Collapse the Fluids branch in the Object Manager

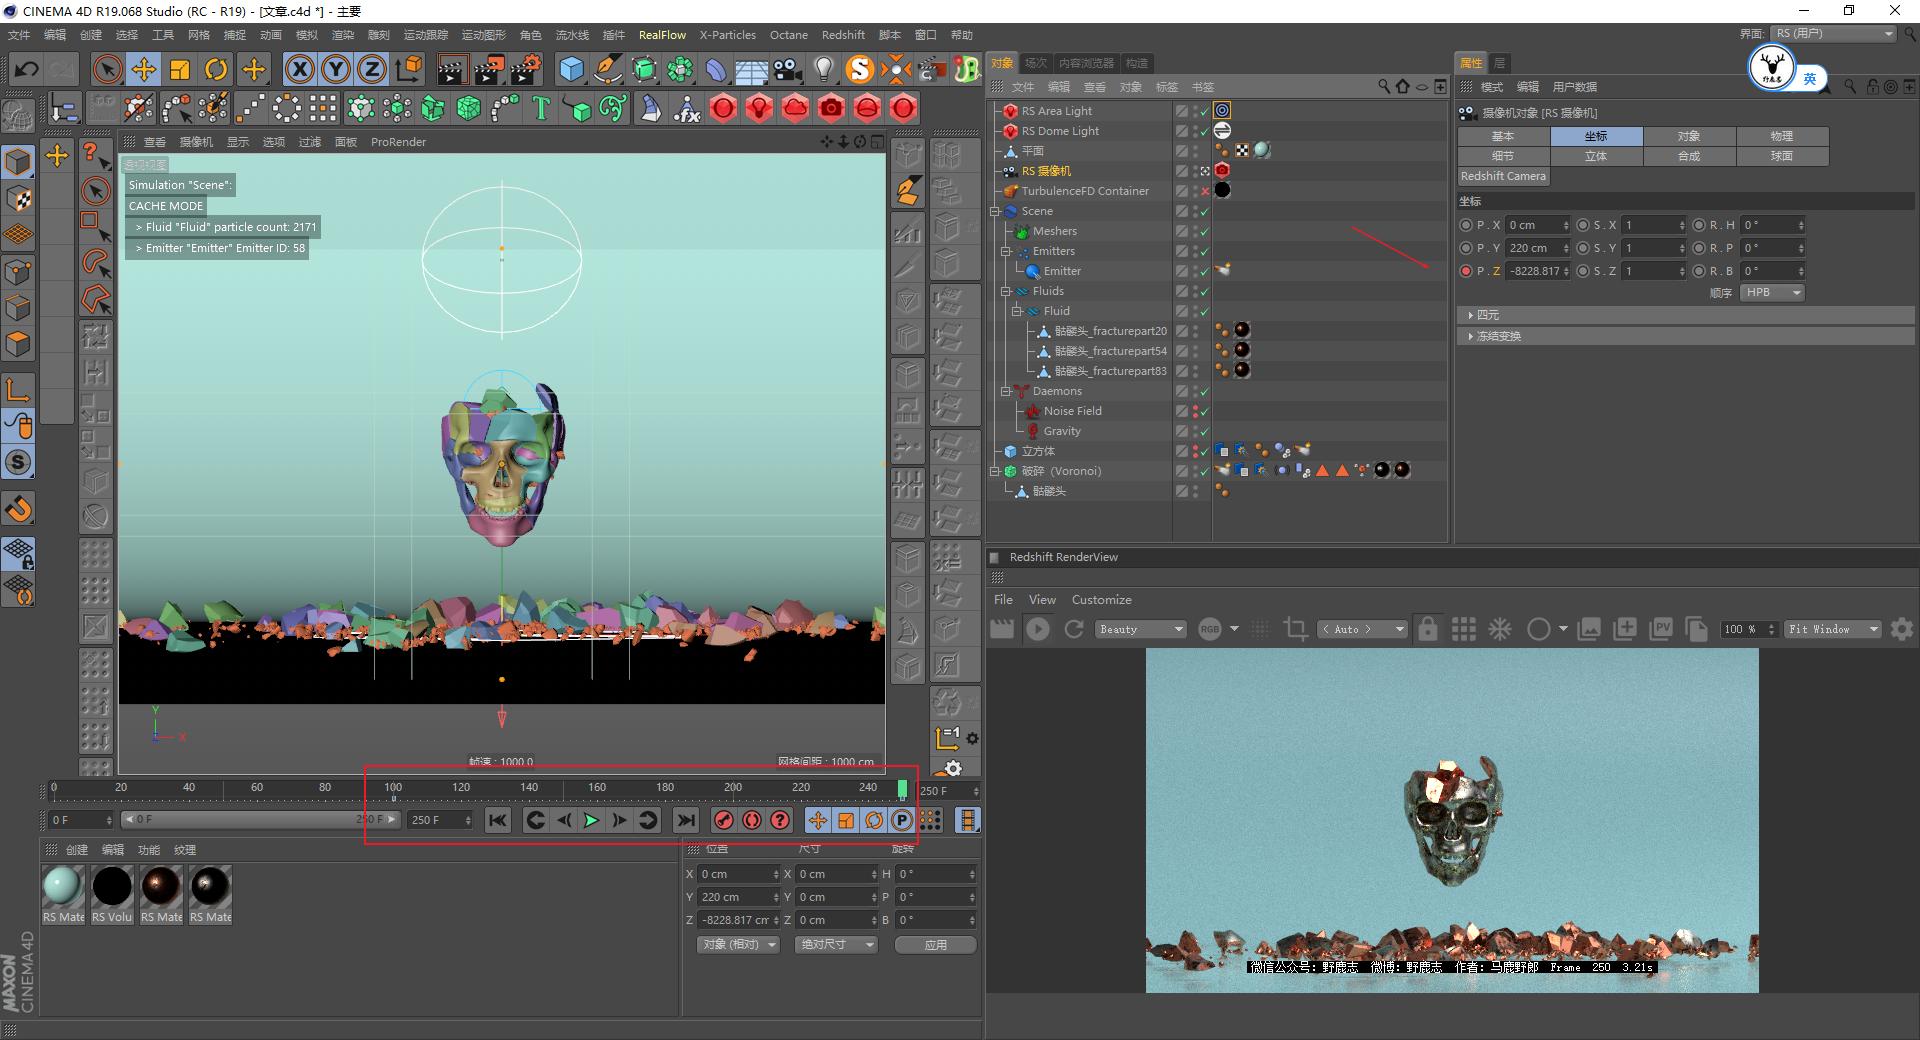[x=1007, y=291]
